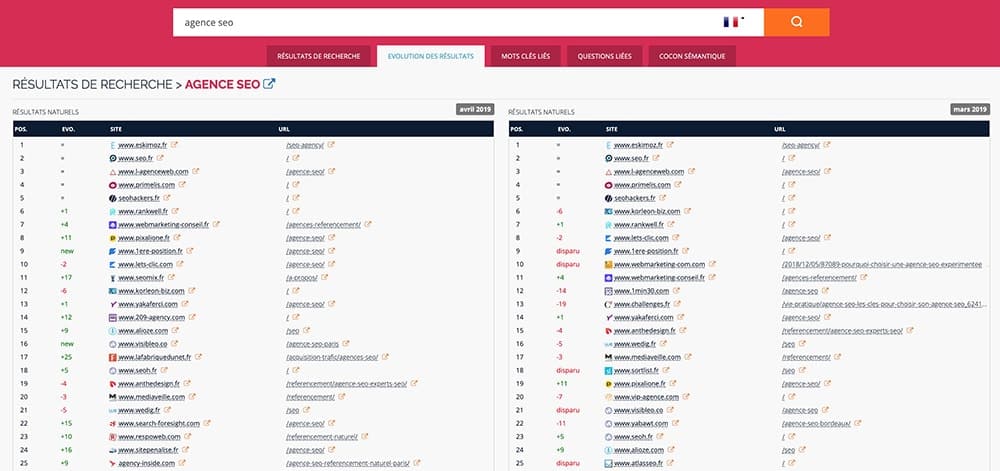The width and height of the screenshot is (1000, 471).
Task: Open external link icon beside AGENCE SEO heading
Action: 269,83
